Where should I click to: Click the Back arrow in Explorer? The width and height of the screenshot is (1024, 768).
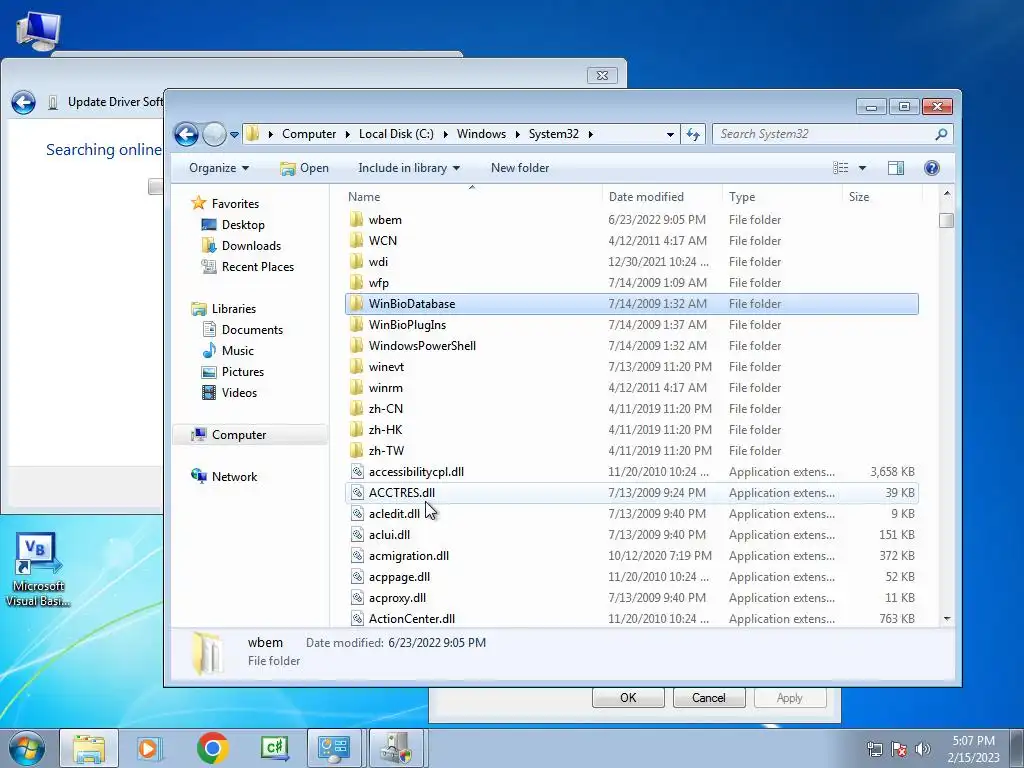coord(186,135)
